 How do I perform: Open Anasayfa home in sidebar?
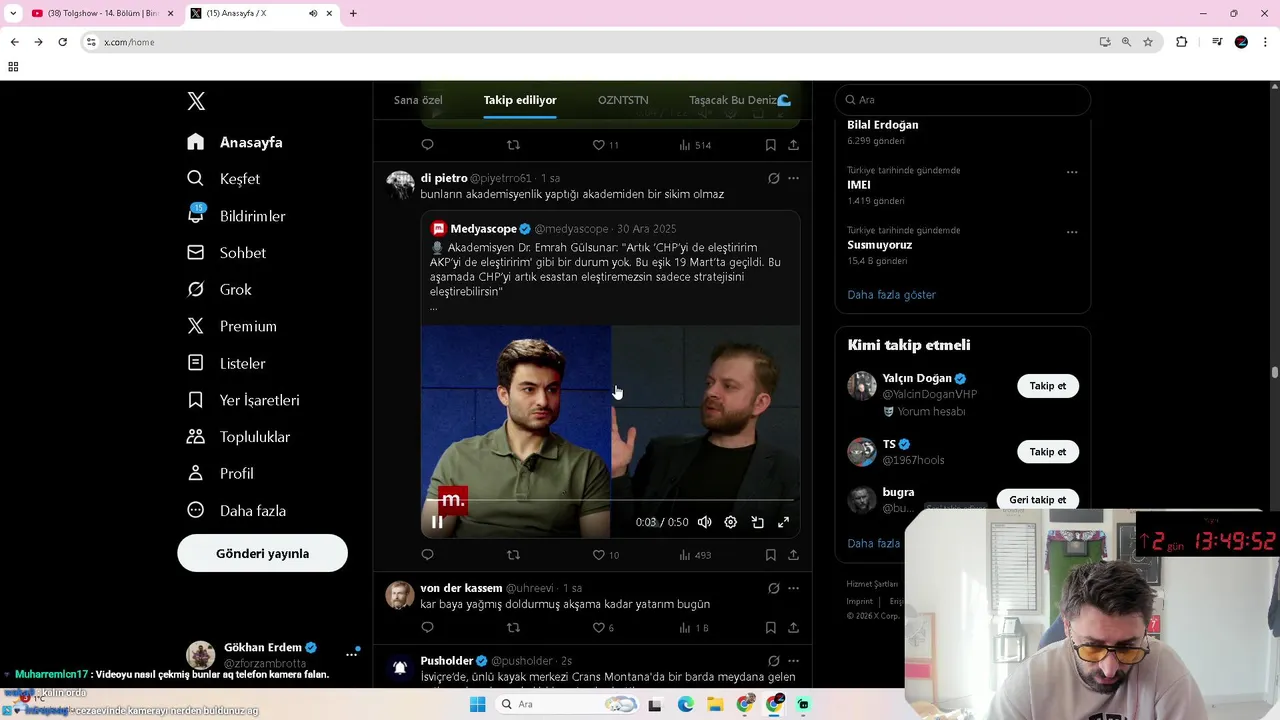click(x=235, y=142)
